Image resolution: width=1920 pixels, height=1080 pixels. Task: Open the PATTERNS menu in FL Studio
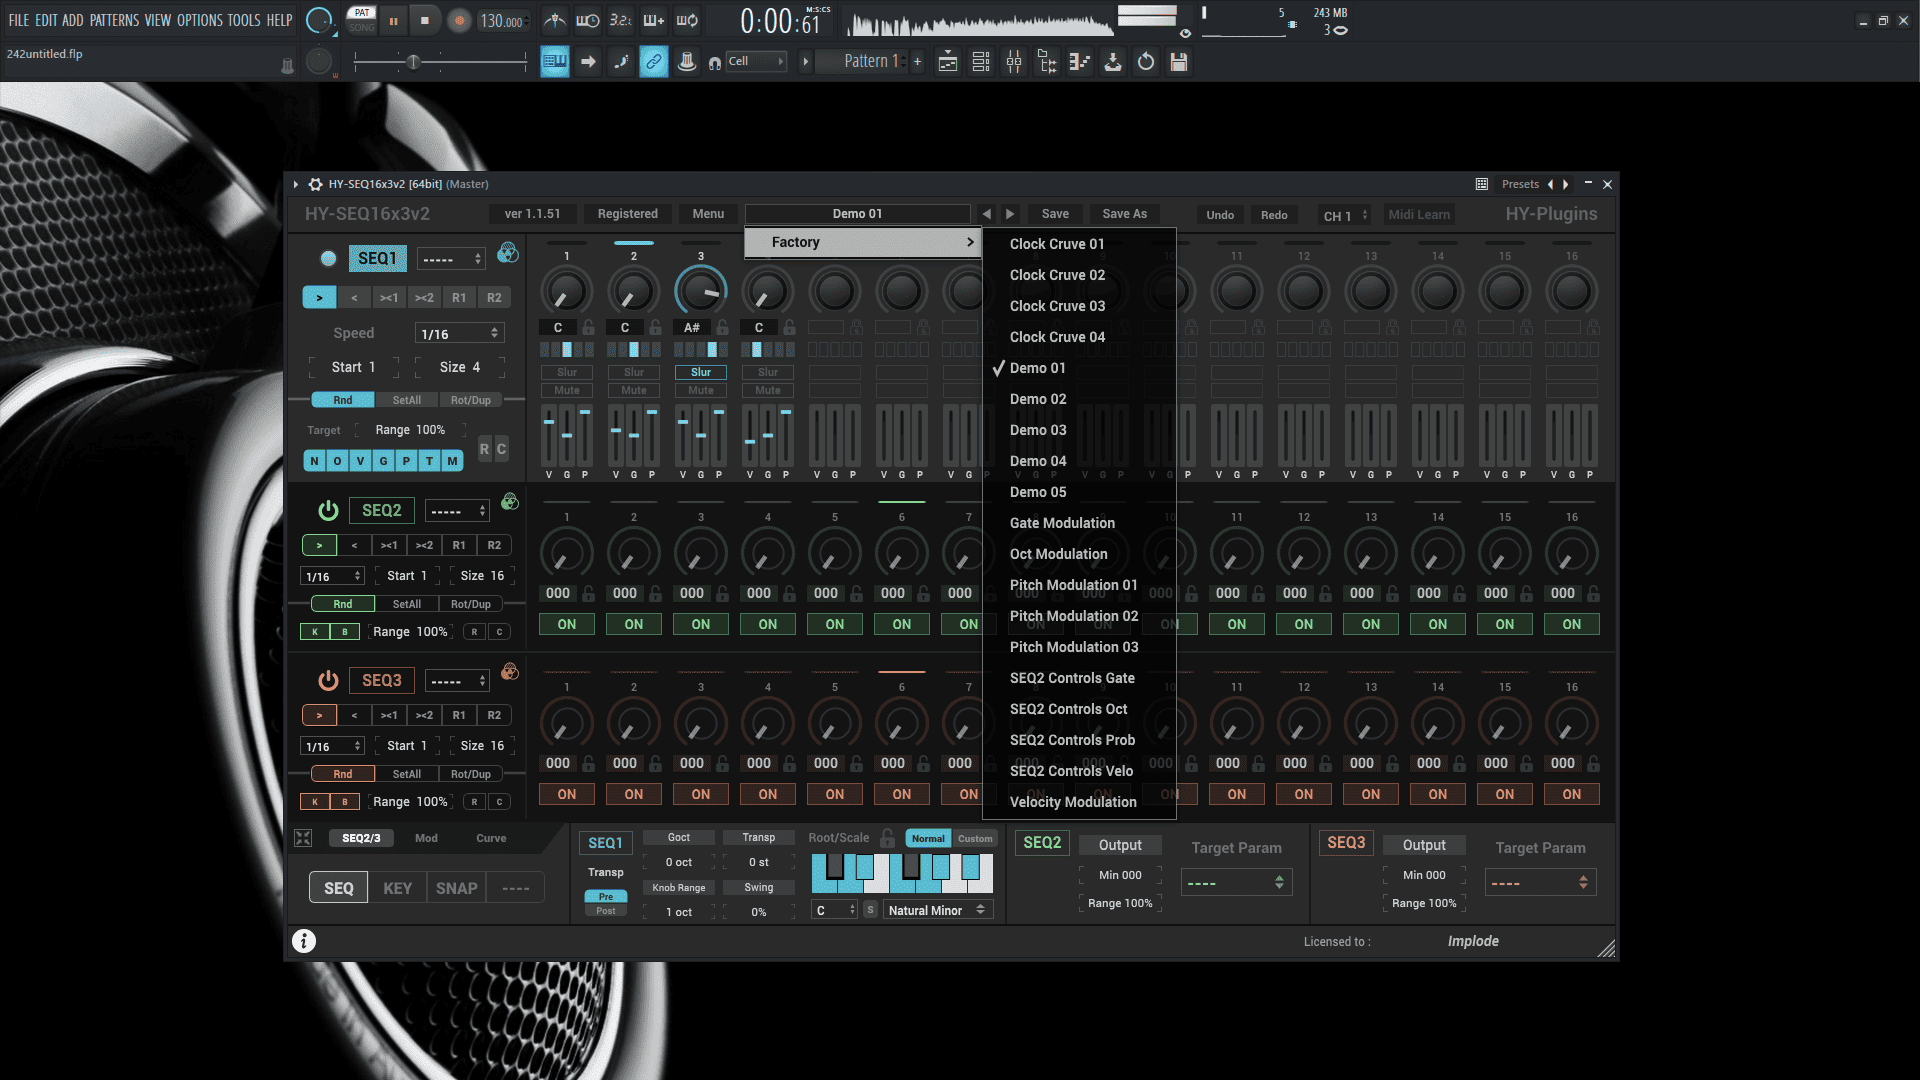tap(114, 20)
